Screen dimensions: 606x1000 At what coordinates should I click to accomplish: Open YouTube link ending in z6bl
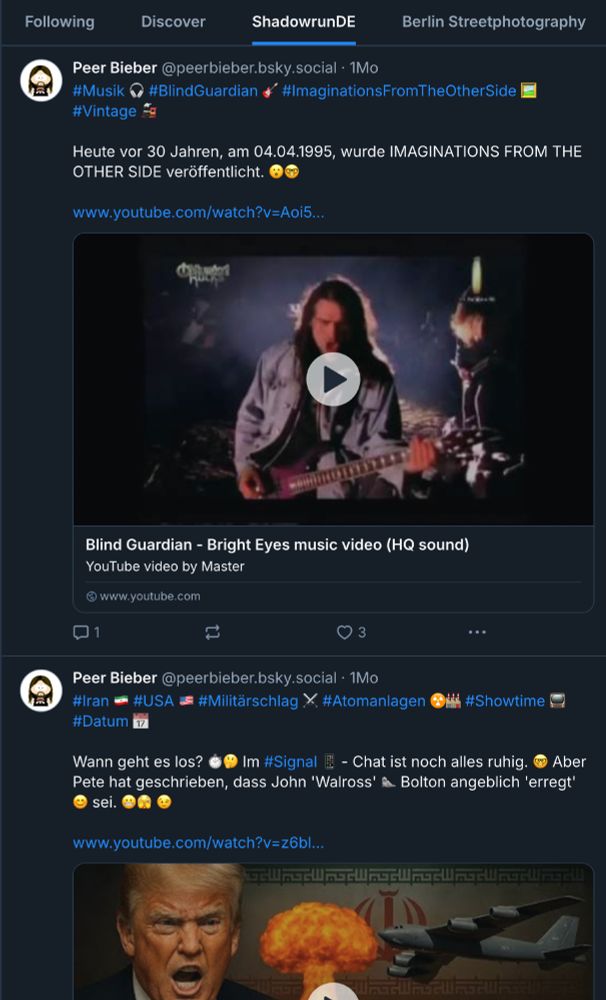198,843
